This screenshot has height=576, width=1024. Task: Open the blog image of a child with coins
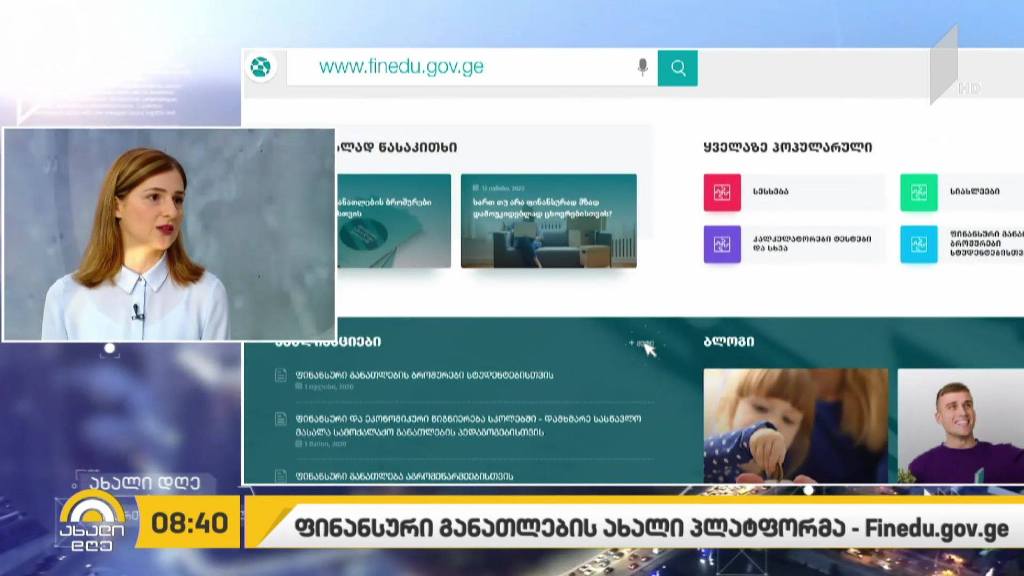point(795,426)
